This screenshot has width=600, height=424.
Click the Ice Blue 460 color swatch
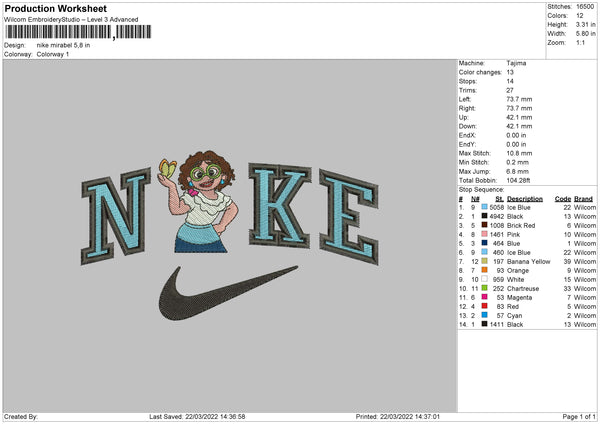coord(484,252)
